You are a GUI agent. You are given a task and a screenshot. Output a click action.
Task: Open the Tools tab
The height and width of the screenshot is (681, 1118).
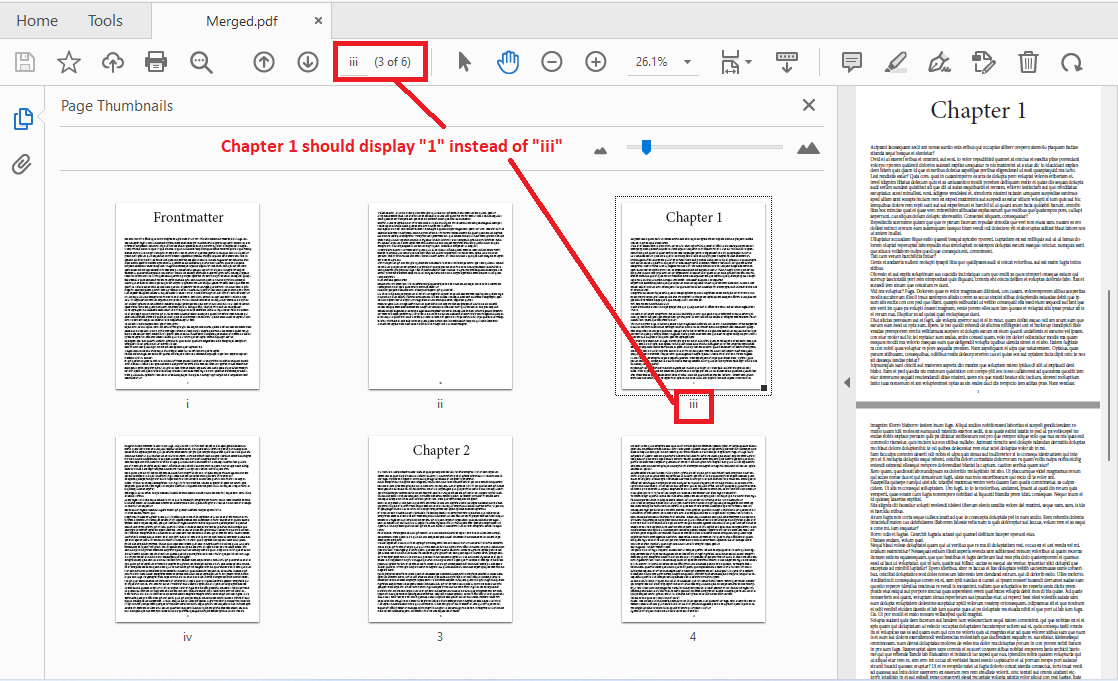pos(105,19)
